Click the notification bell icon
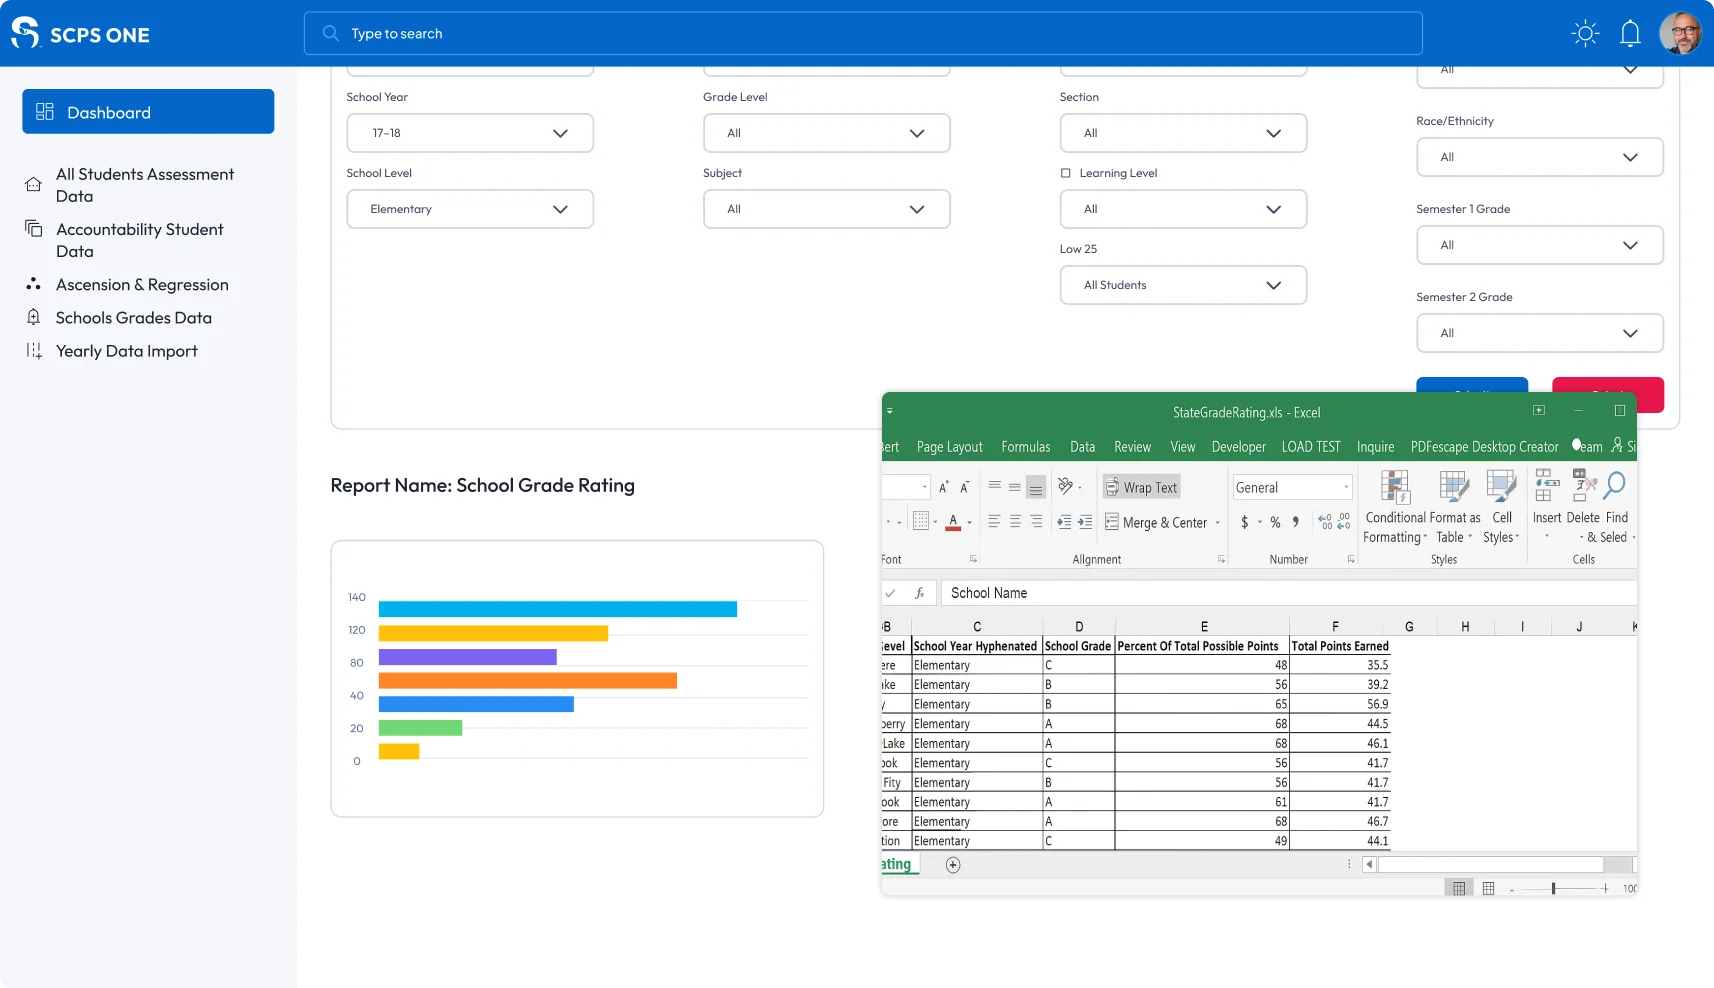The width and height of the screenshot is (1714, 988). tap(1630, 34)
